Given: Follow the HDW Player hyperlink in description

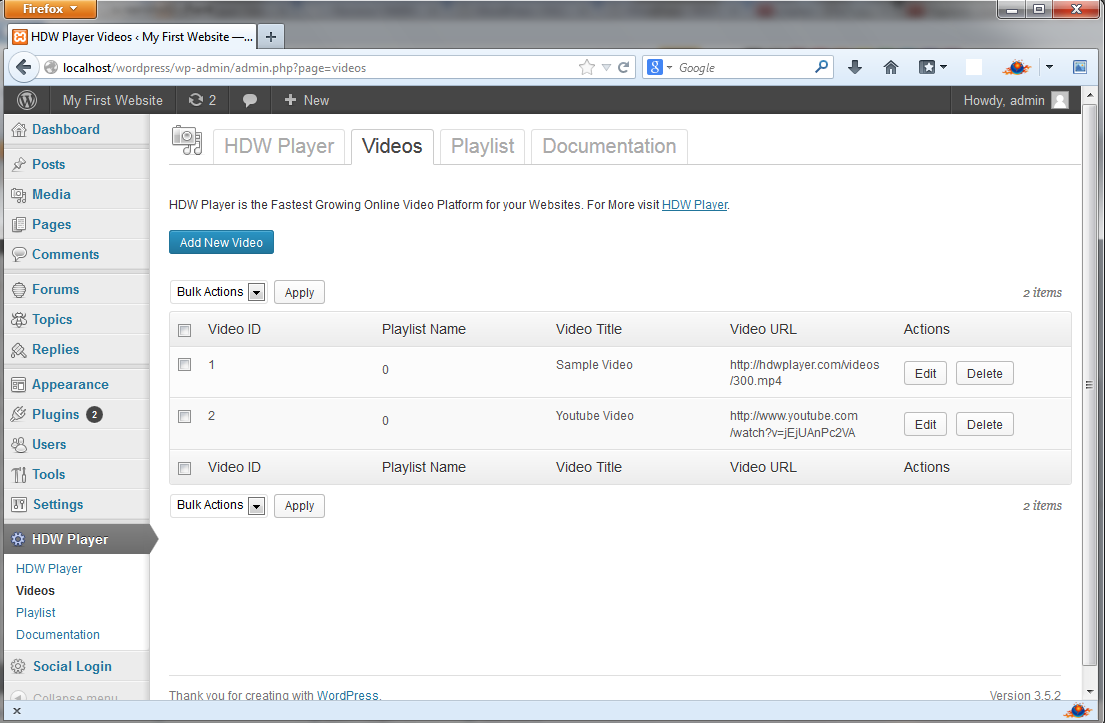Looking at the screenshot, I should coord(694,205).
